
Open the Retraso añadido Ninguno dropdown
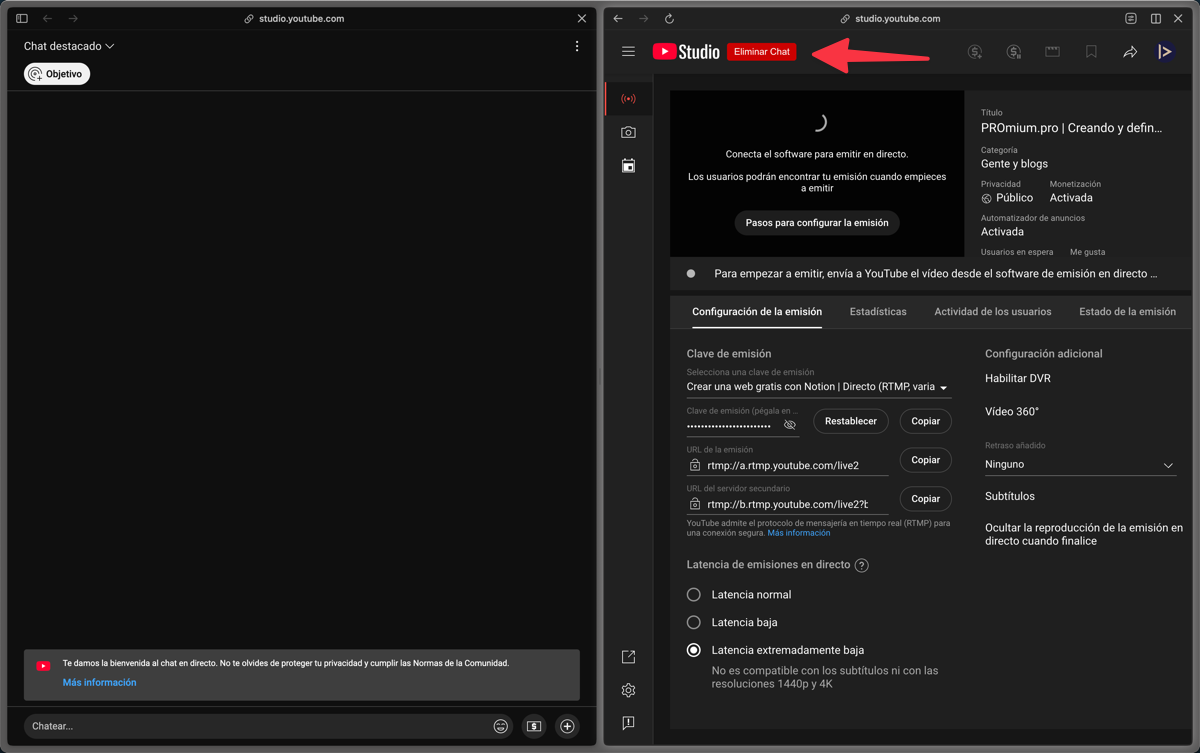tap(1079, 464)
